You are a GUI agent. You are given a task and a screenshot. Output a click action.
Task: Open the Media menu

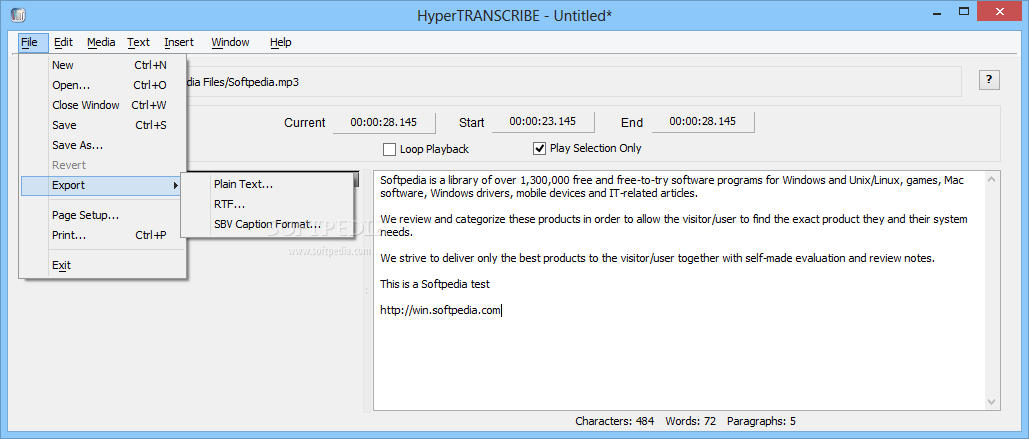coord(101,43)
